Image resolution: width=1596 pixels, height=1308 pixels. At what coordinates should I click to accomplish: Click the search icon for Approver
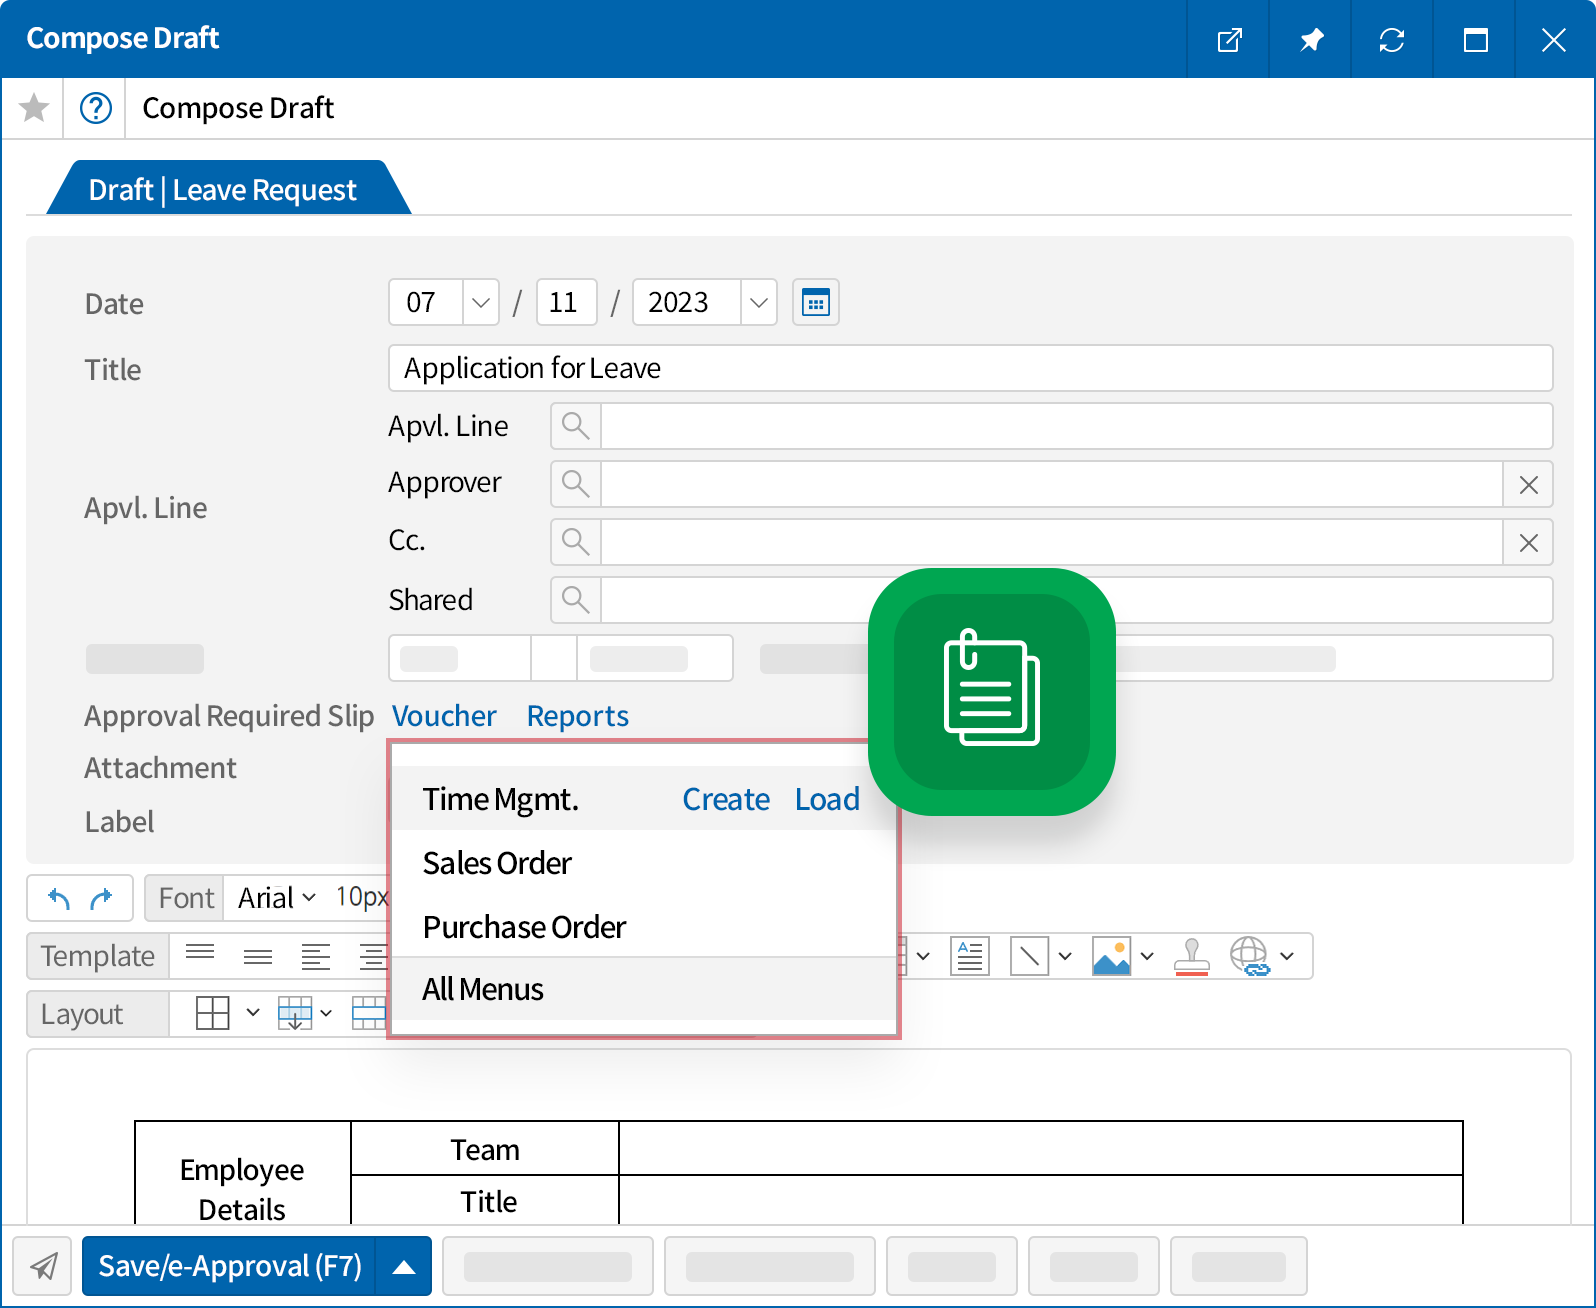tap(575, 484)
